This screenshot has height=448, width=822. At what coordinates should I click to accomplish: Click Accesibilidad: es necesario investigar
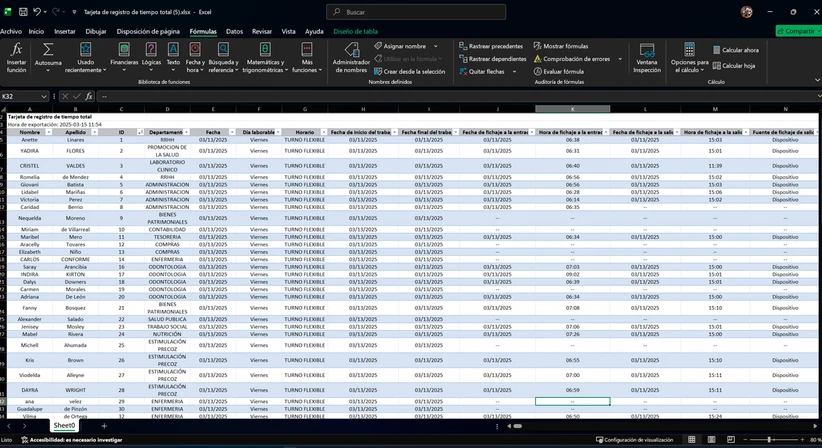click(x=72, y=440)
